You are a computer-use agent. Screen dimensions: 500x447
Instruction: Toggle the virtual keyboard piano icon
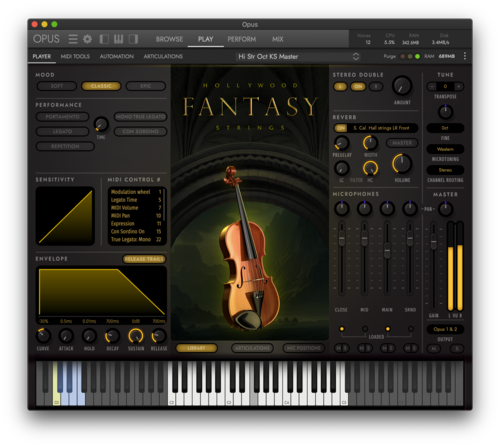[x=119, y=39]
